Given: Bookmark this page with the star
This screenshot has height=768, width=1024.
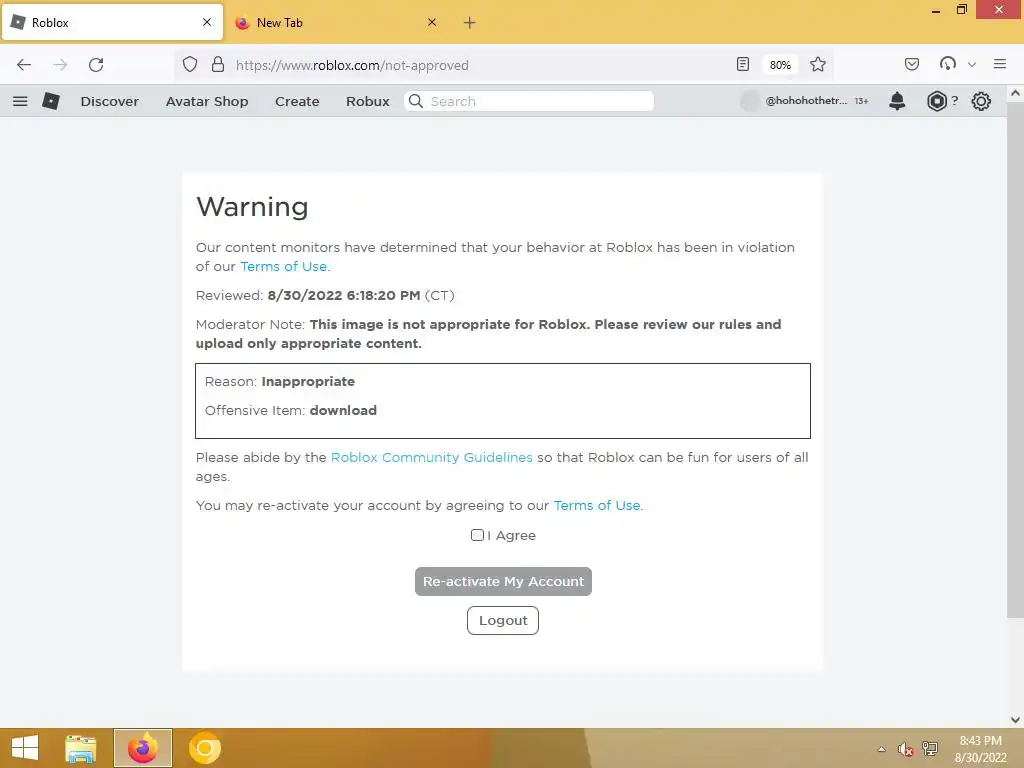Looking at the screenshot, I should tap(818, 65).
